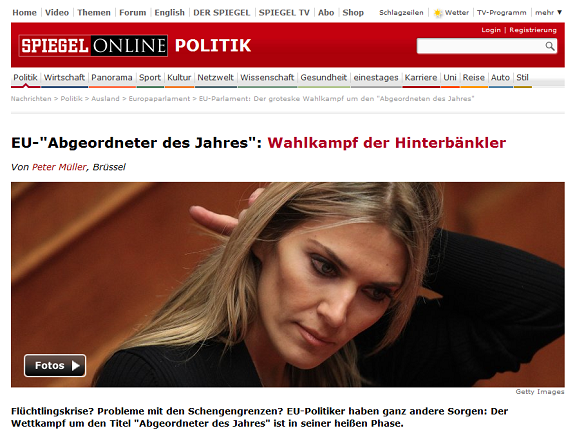Click into the search input field
This screenshot has height=435, width=575.
click(x=481, y=46)
